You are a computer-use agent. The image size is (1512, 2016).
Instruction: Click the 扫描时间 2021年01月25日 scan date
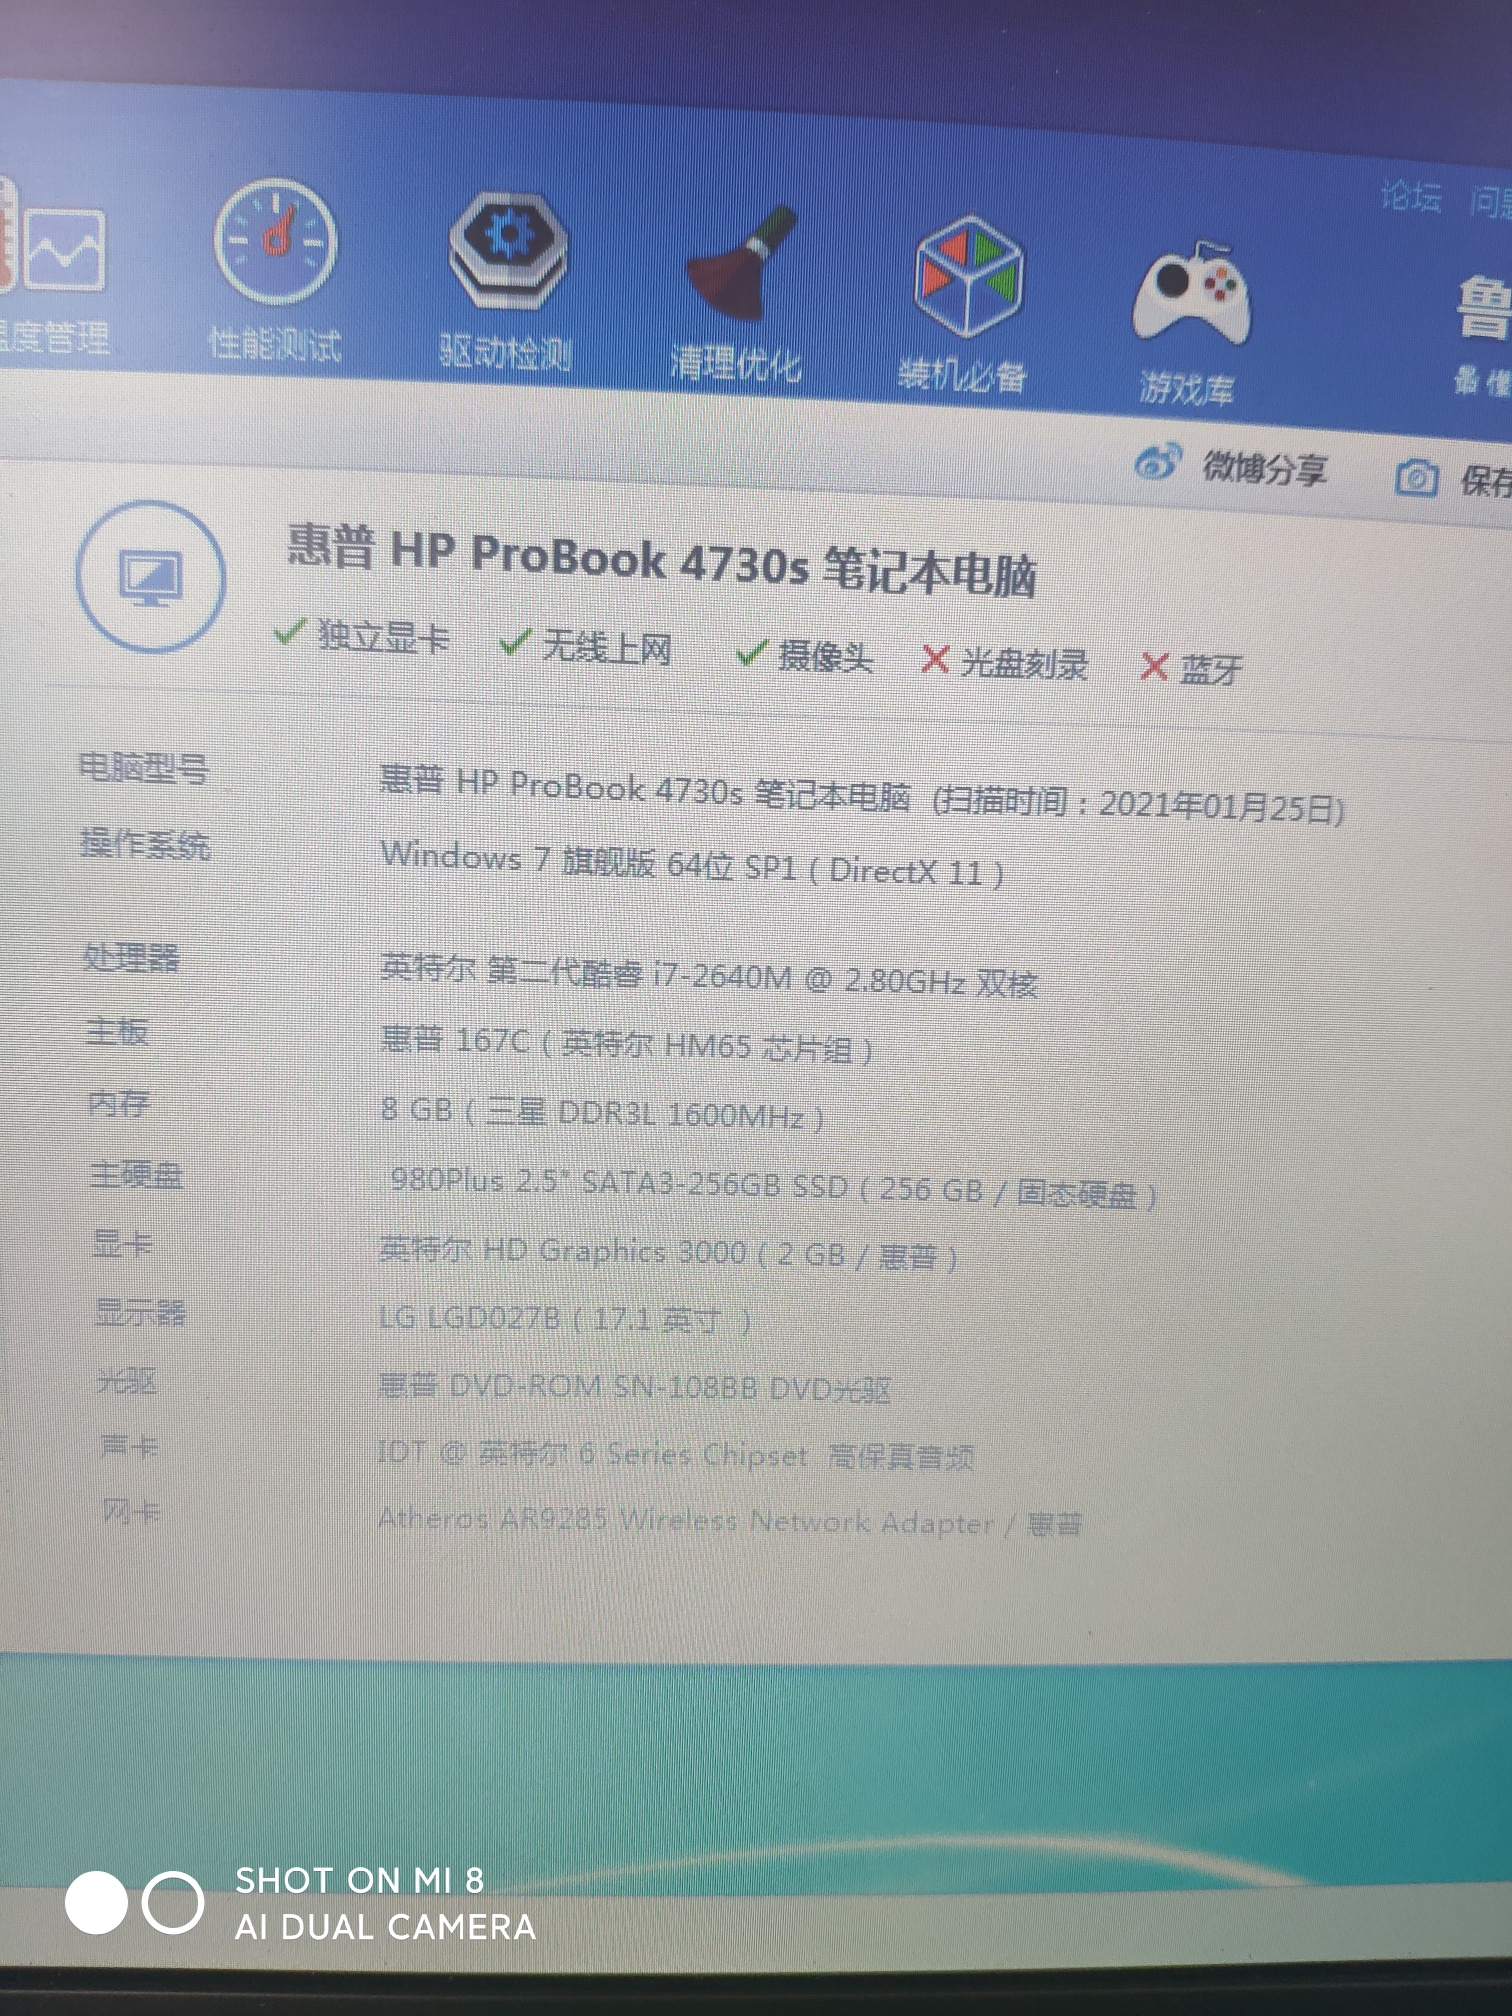1137,804
